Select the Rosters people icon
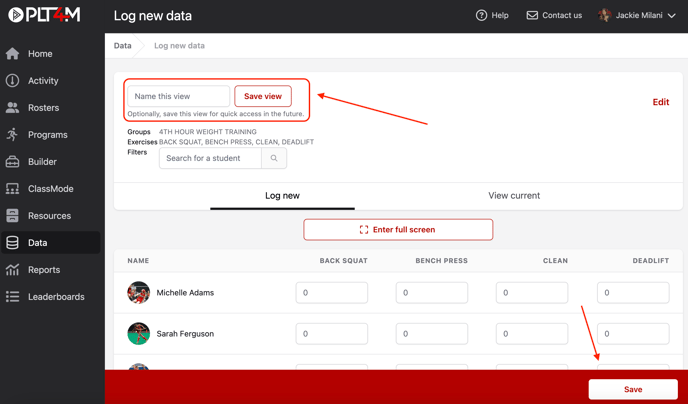Image resolution: width=688 pixels, height=404 pixels. coord(13,108)
